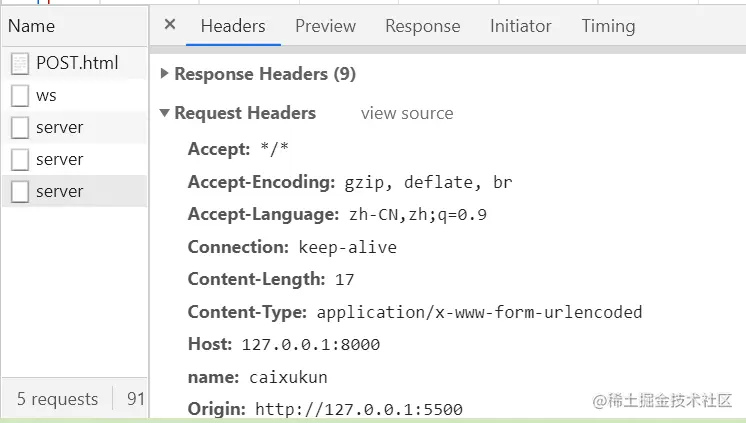Click the ws request file icon

(x=20, y=96)
